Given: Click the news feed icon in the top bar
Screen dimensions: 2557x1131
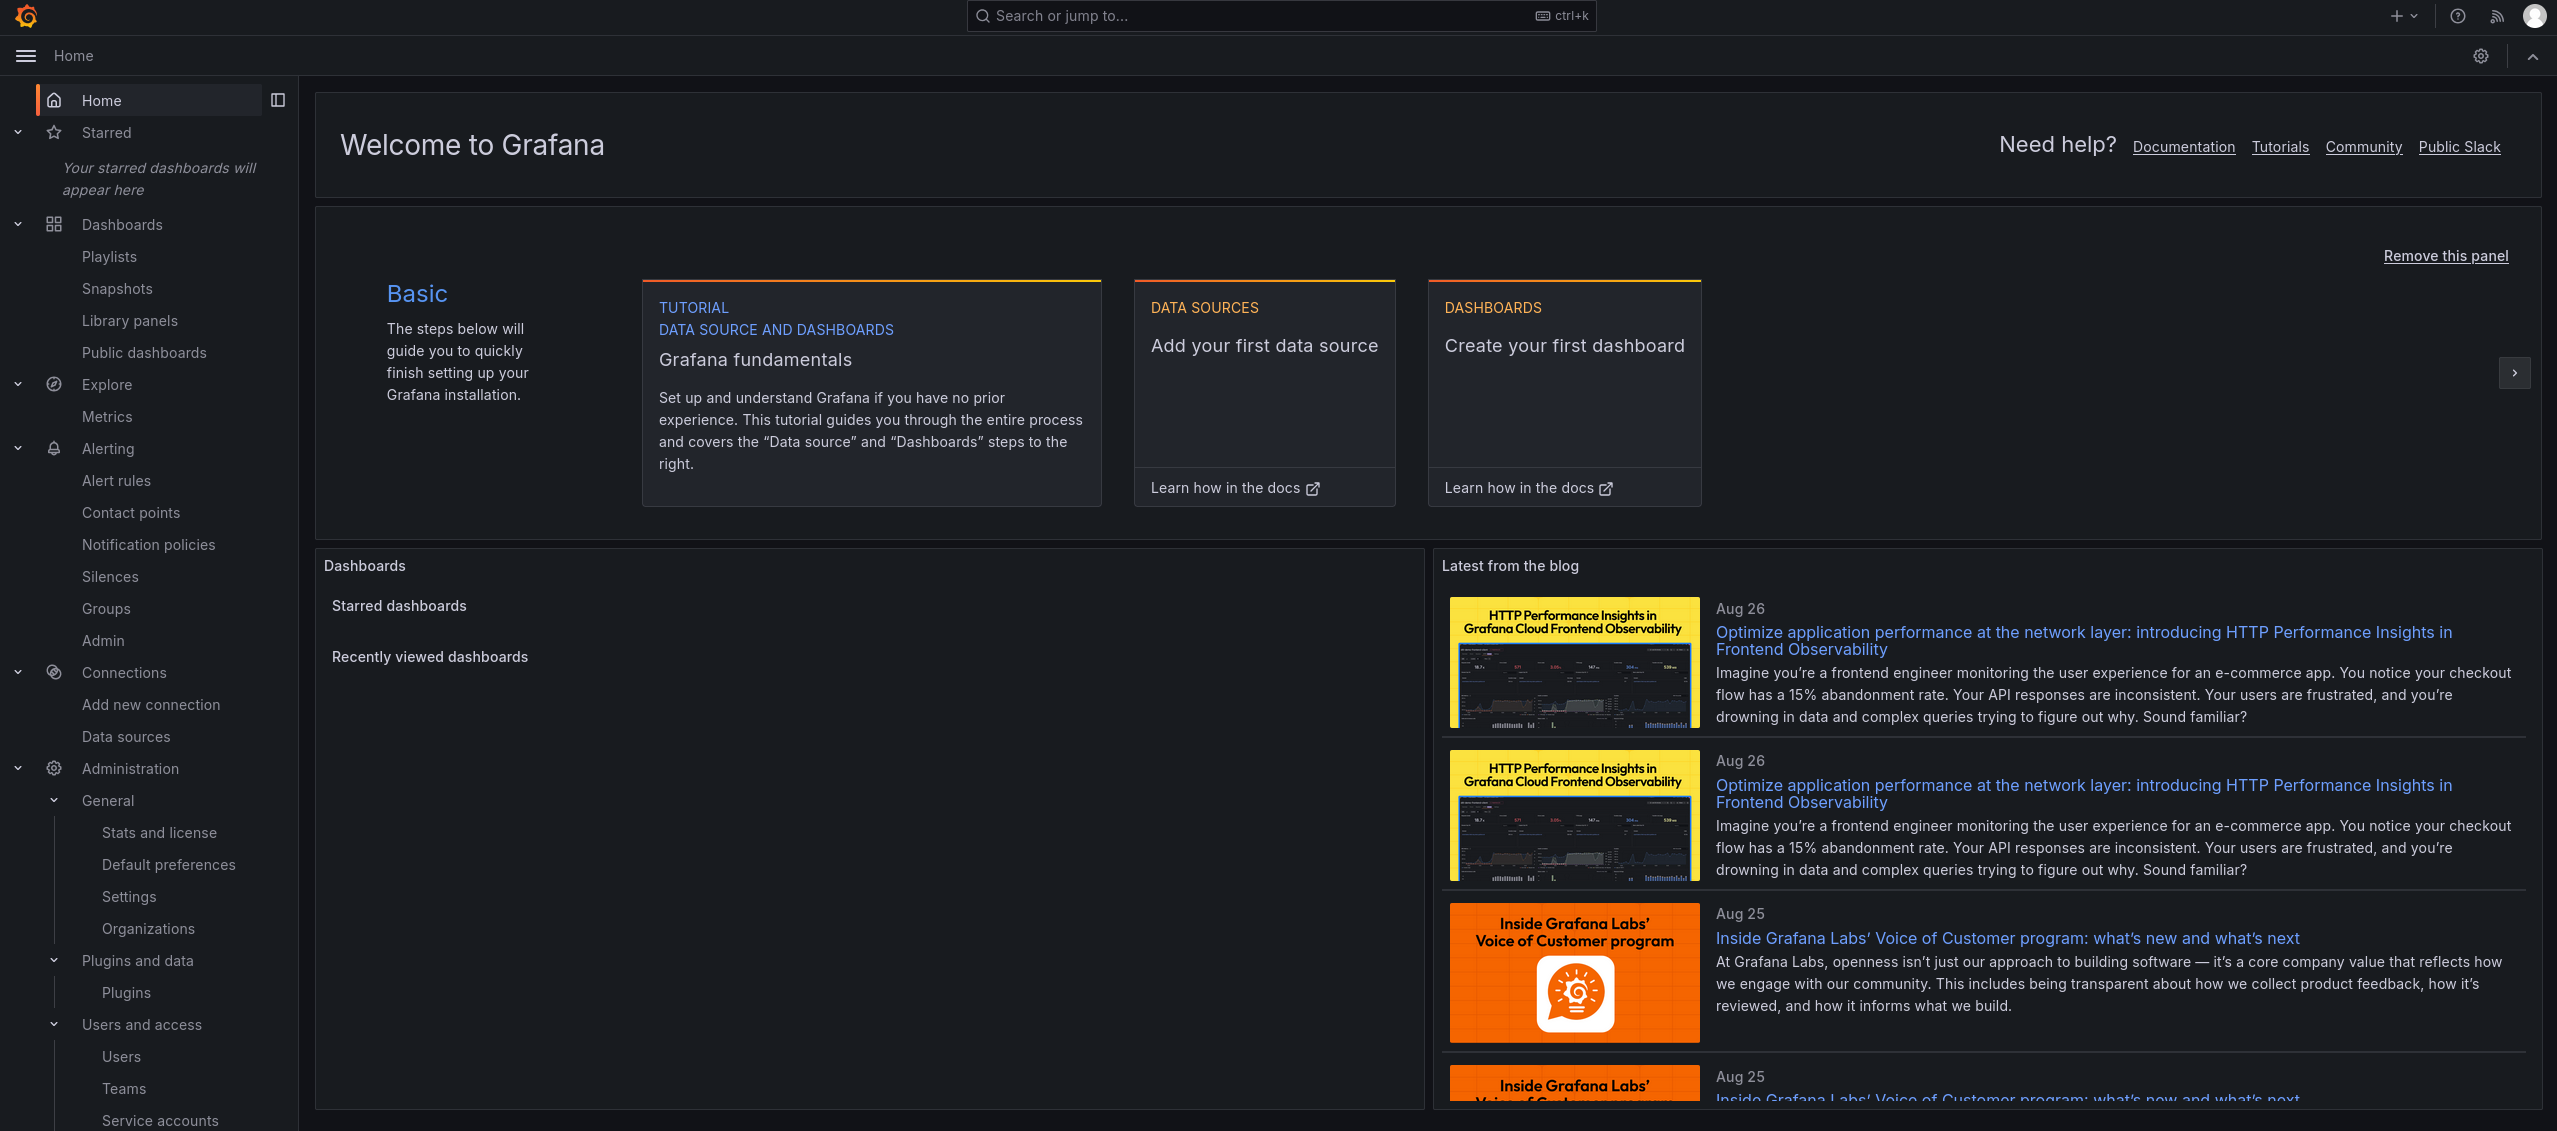Looking at the screenshot, I should click(x=2495, y=15).
